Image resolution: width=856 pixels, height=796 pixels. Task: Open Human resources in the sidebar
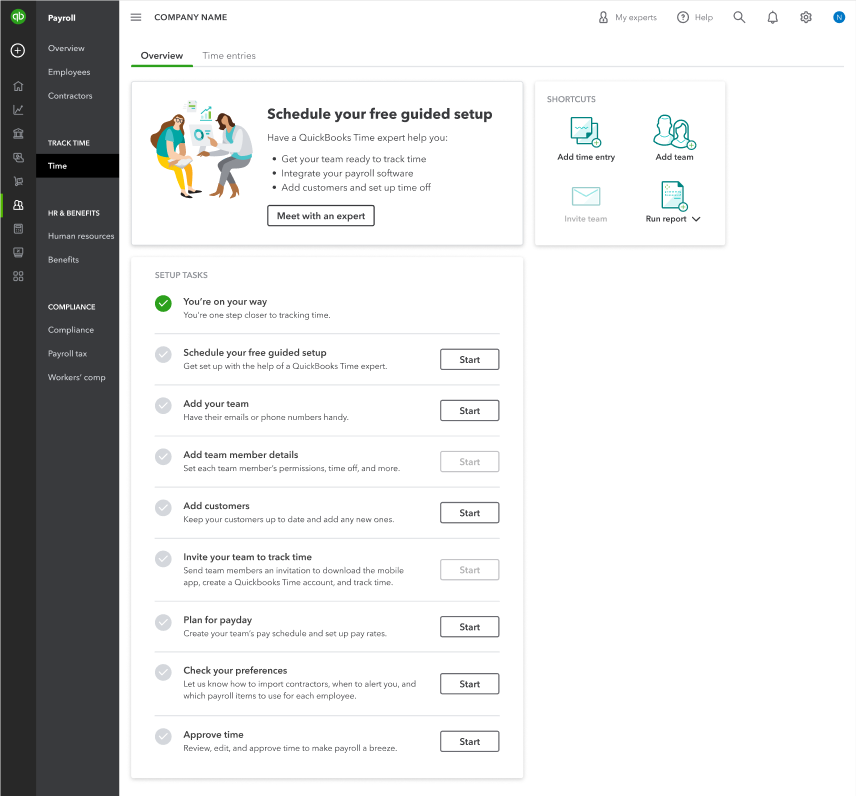(x=81, y=236)
